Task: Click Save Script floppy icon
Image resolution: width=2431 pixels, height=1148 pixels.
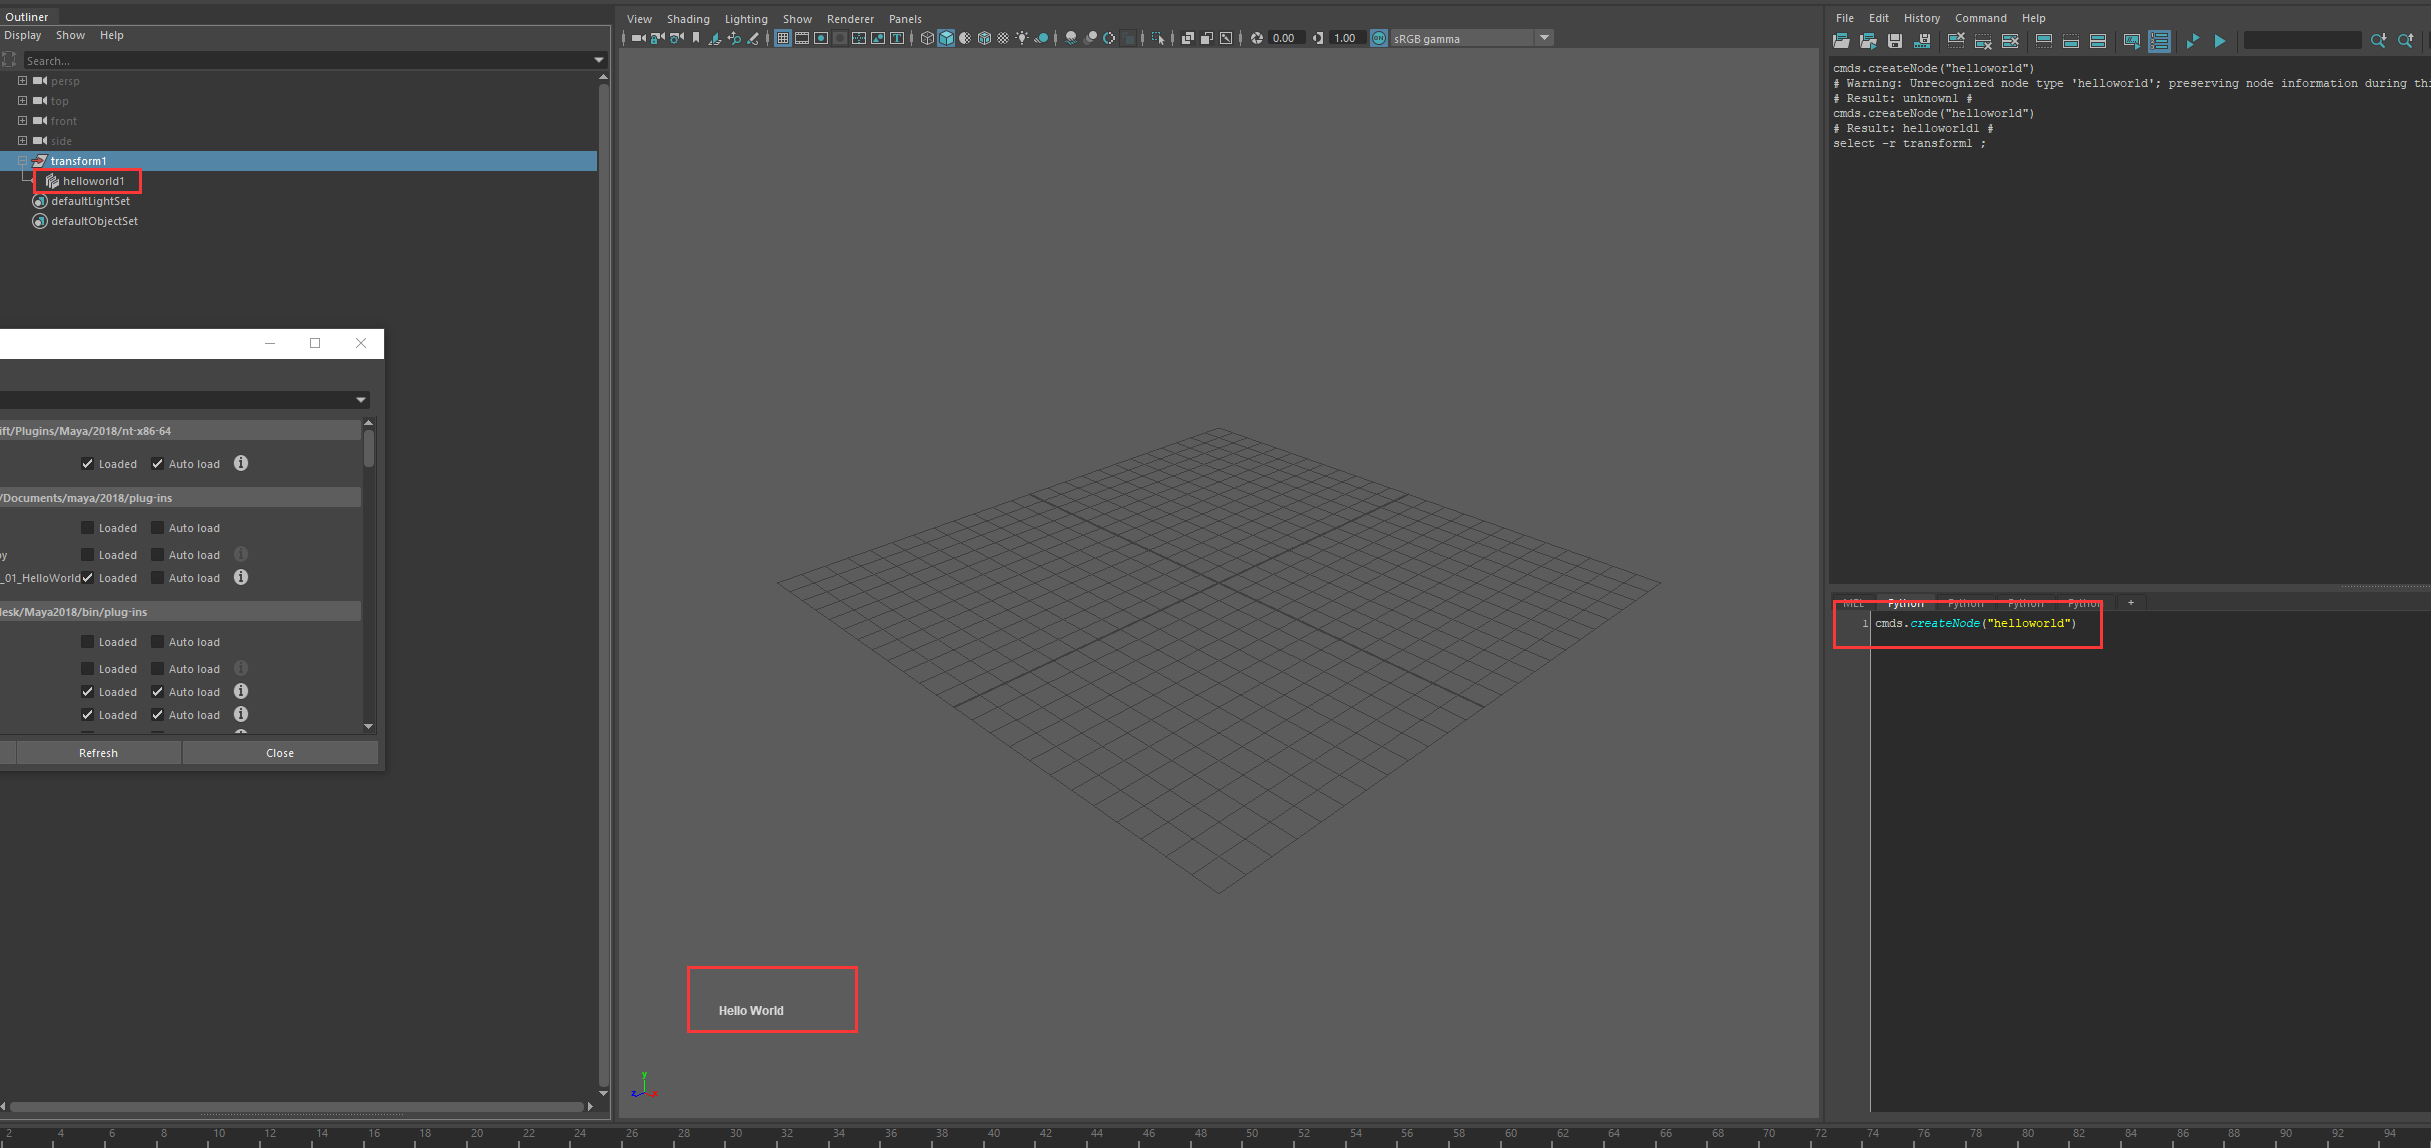Action: pos(1895,40)
